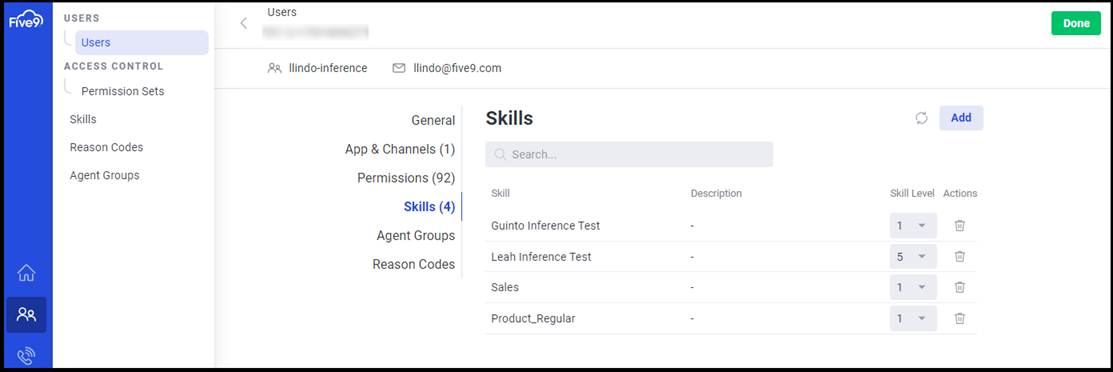Open the App & Channels (1) tab

(x=400, y=149)
